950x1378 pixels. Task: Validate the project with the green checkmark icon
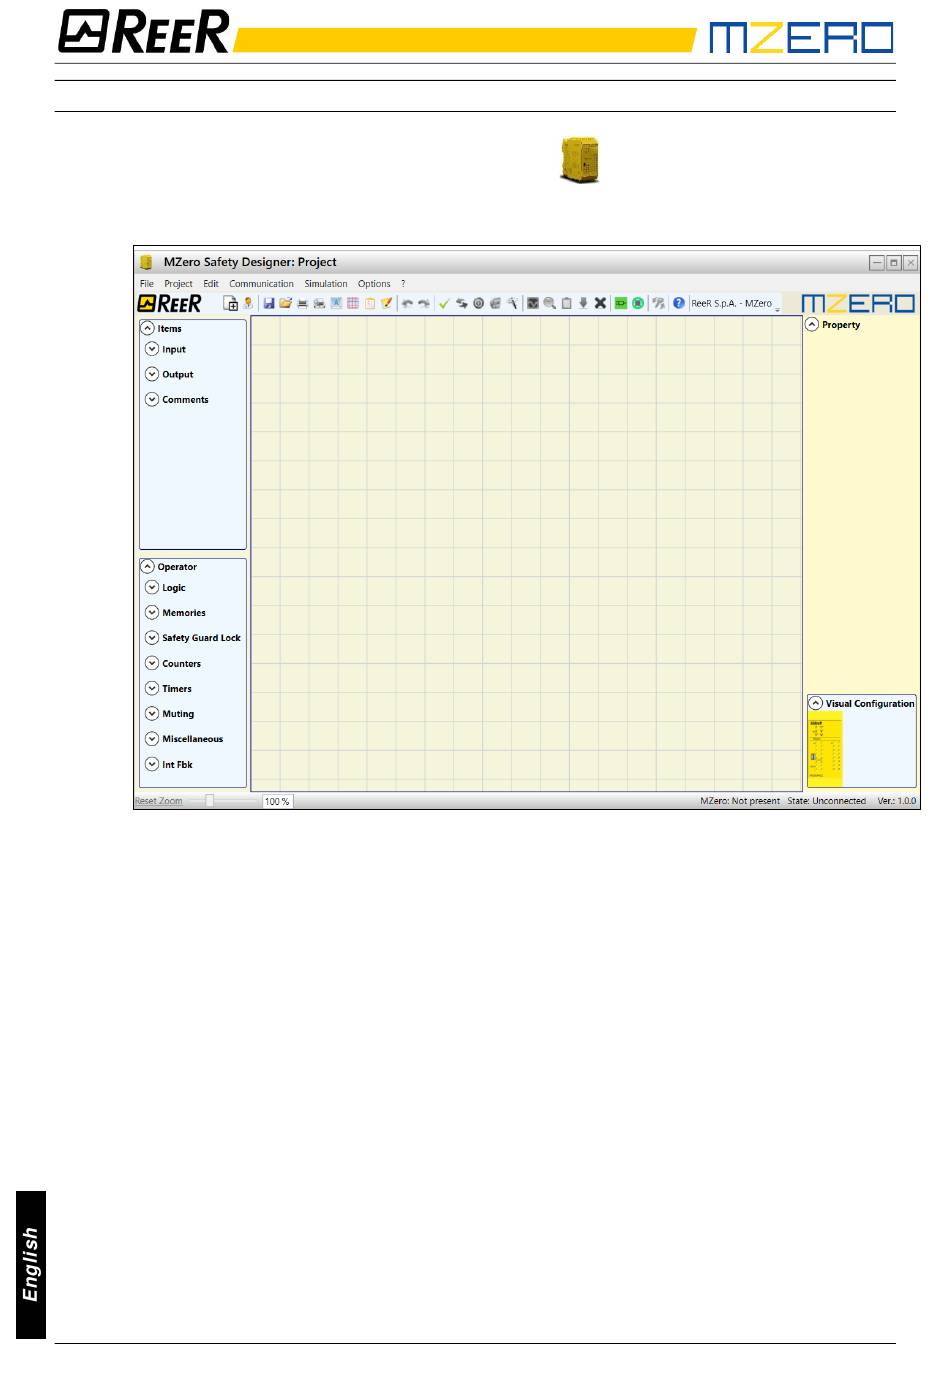click(444, 303)
